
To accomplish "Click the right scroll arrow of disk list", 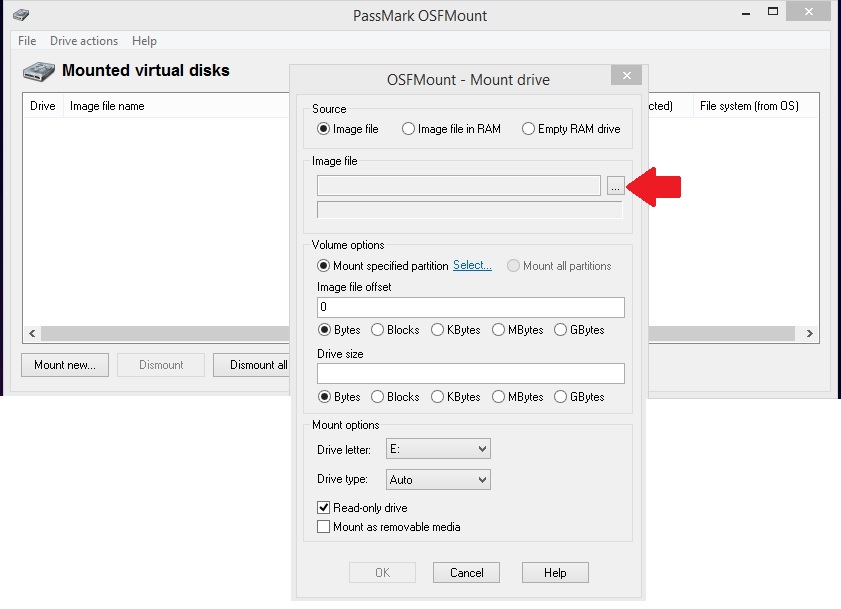I will (809, 333).
